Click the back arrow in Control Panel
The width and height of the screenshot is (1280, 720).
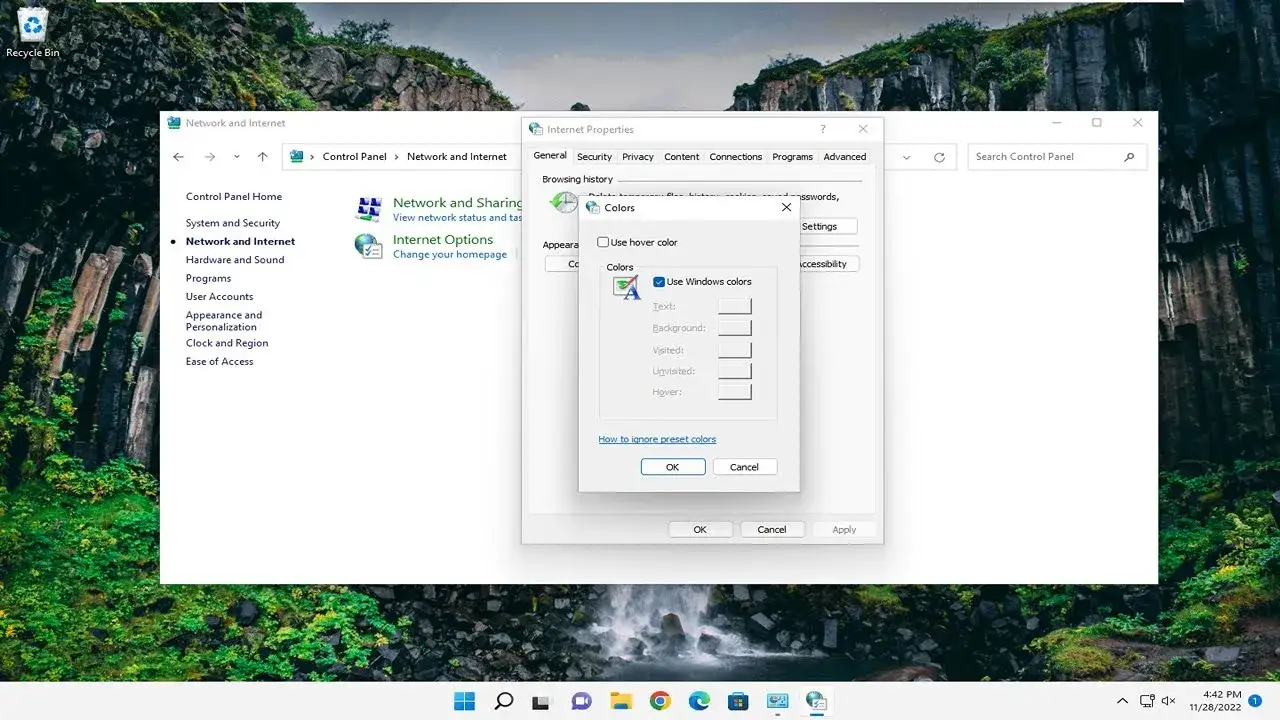178,157
